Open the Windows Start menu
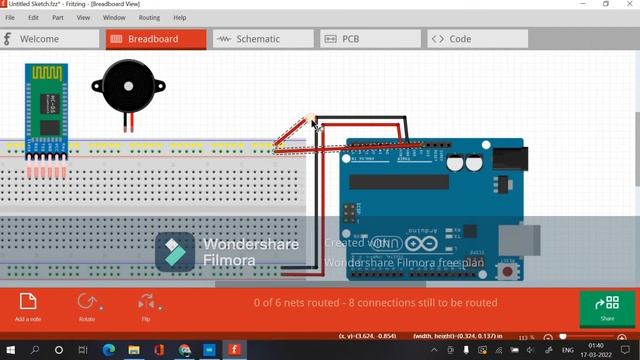This screenshot has height=360, width=640. coord(11,350)
